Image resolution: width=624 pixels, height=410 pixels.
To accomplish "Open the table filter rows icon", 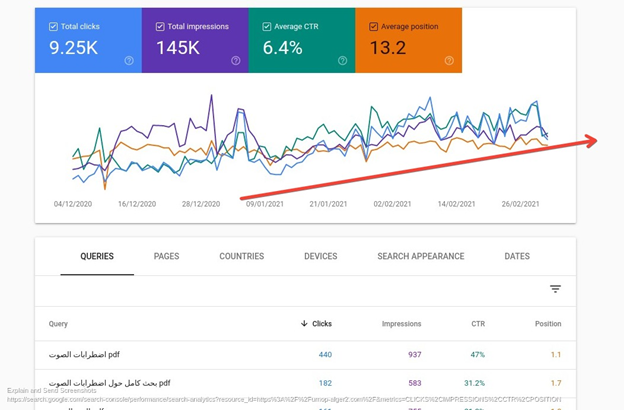I will (x=555, y=289).
